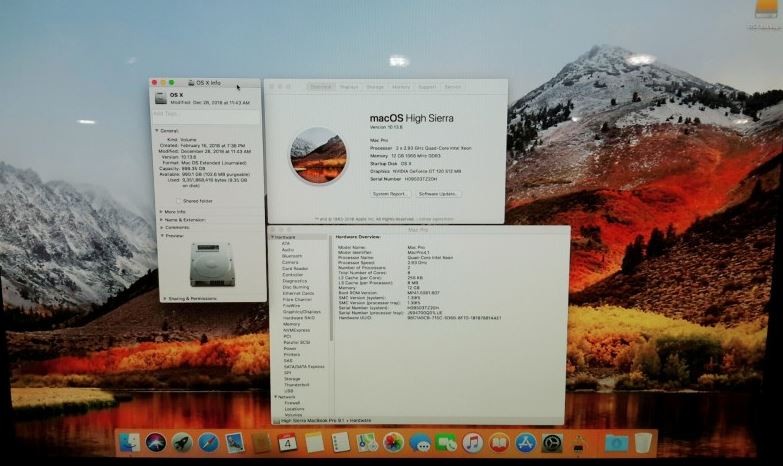Open the yellow Notes icon in Dock
The width and height of the screenshot is (783, 466).
click(315, 443)
